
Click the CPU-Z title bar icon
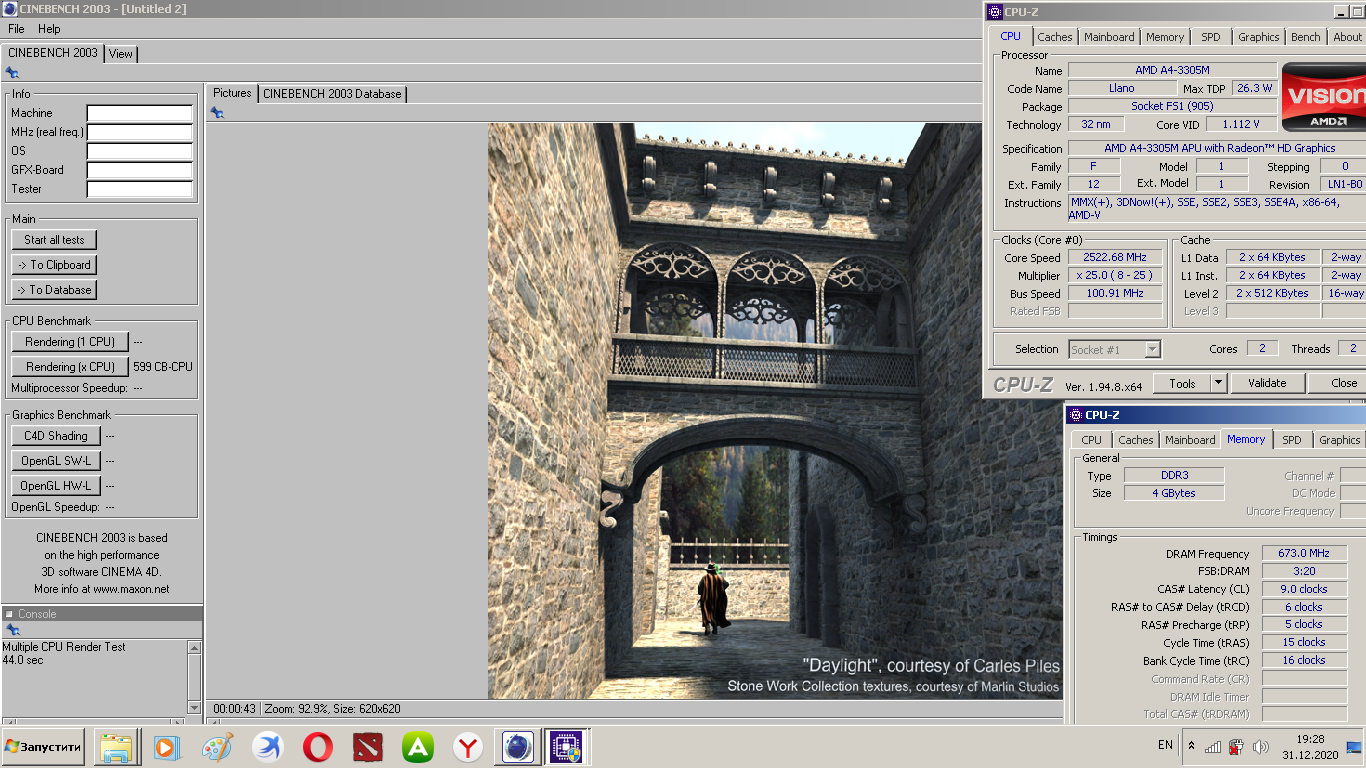[x=994, y=12]
